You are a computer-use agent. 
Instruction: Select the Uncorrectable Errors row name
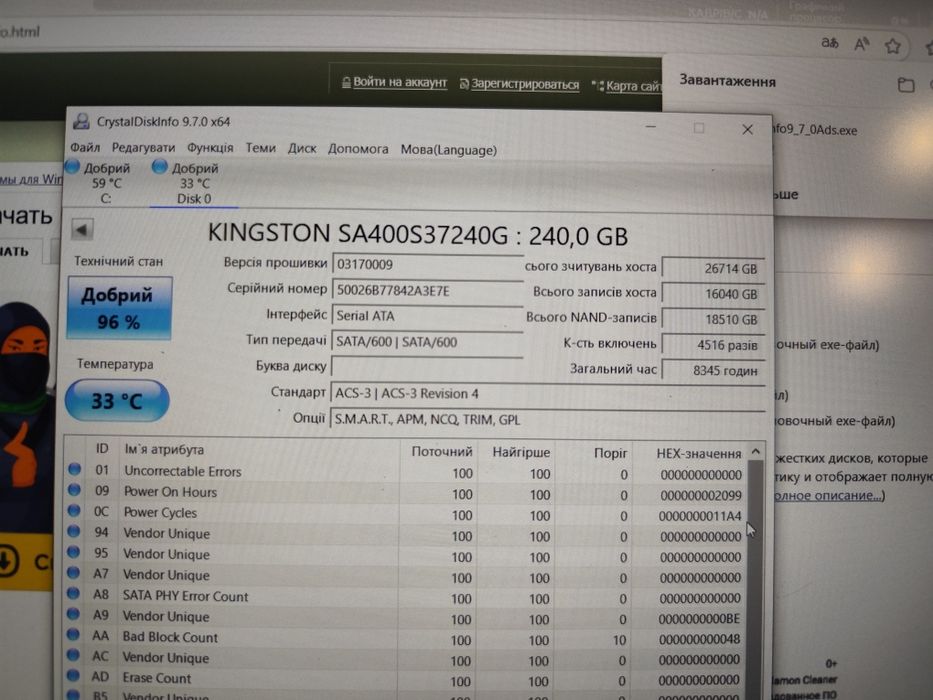coord(183,471)
